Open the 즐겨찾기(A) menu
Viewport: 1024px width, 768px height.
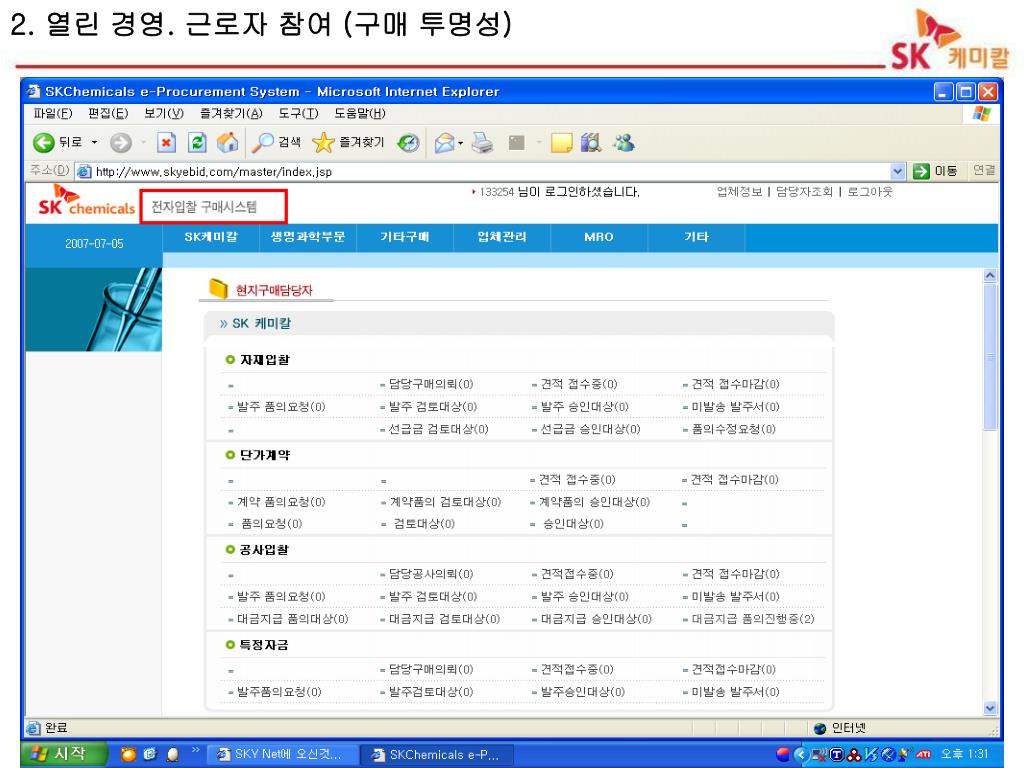(x=231, y=114)
